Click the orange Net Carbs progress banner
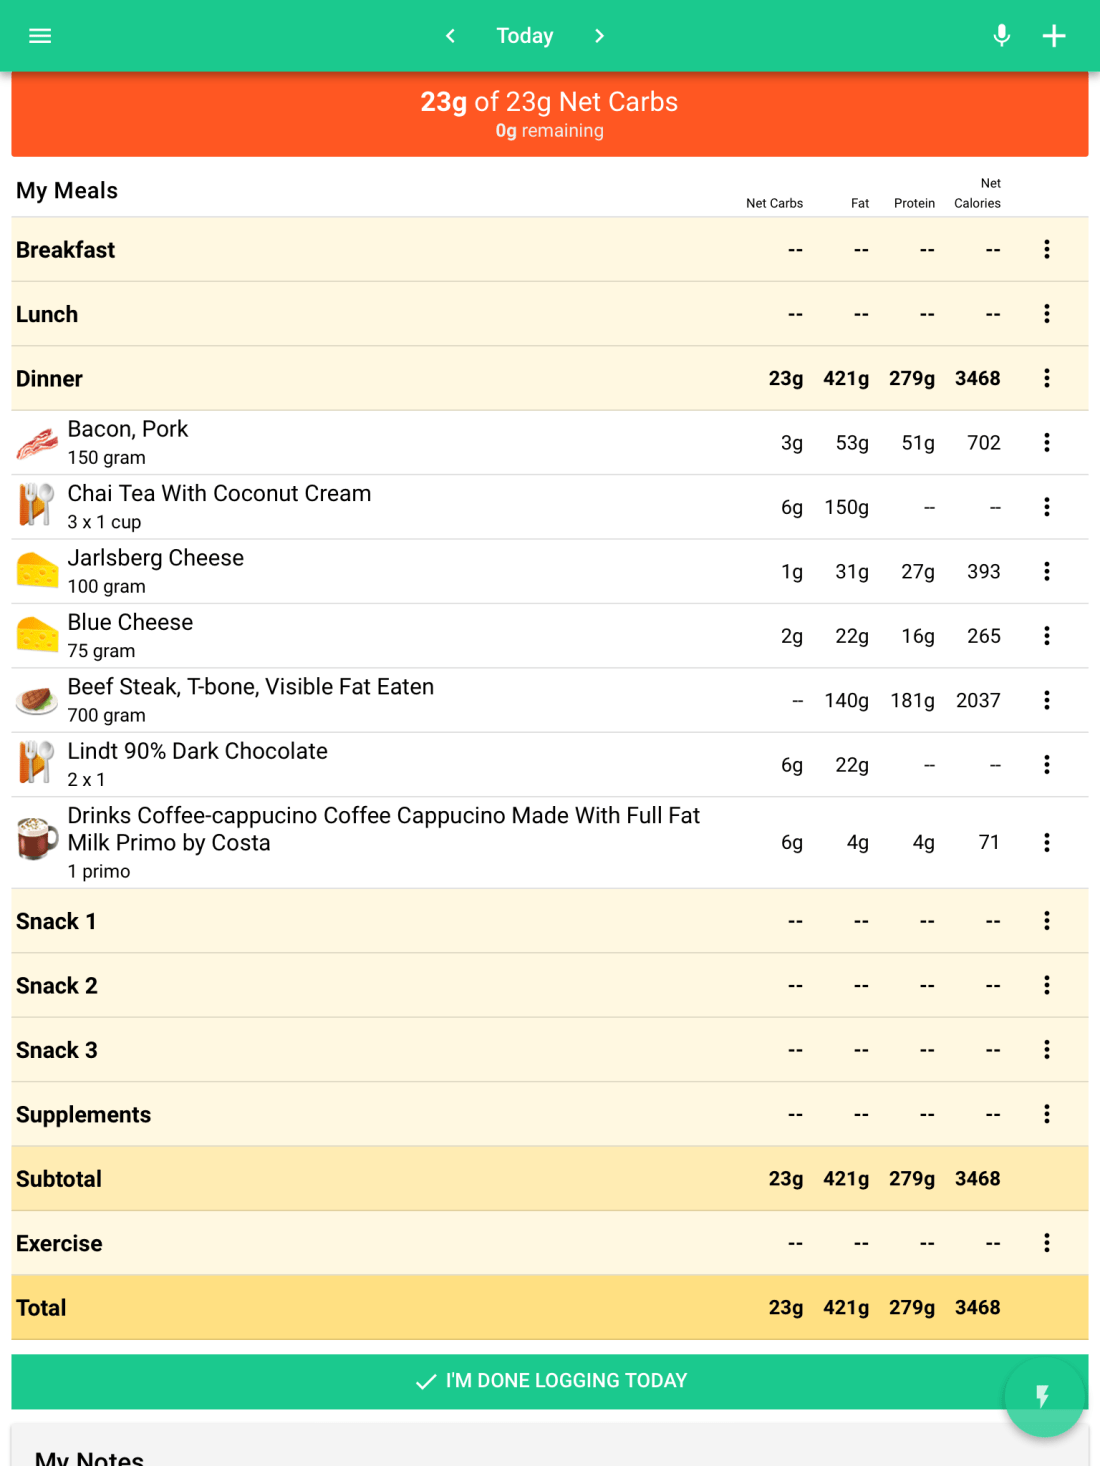Image resolution: width=1100 pixels, height=1466 pixels. (549, 114)
